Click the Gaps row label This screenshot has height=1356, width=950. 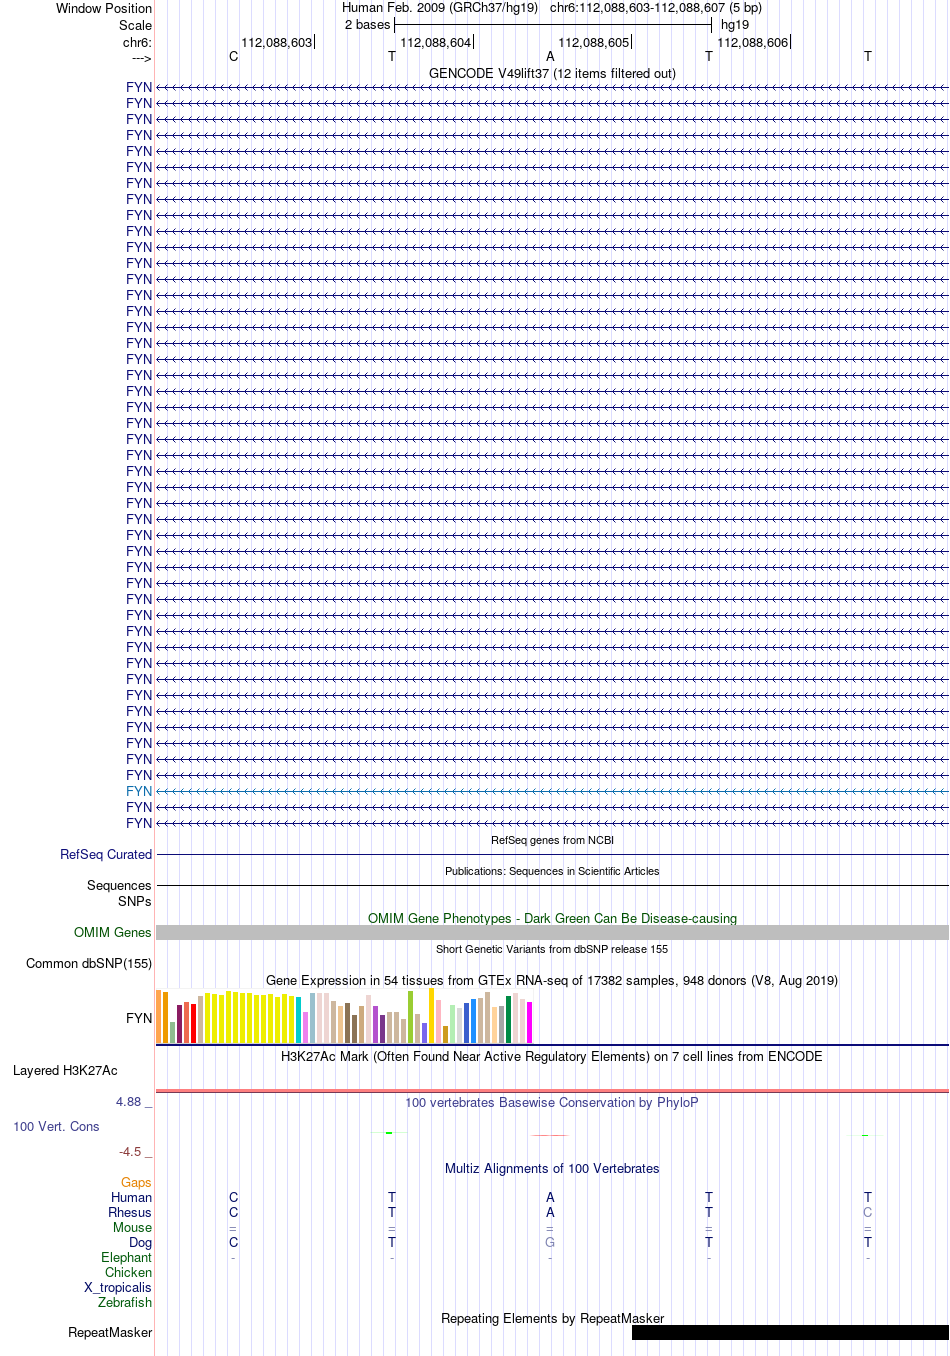[136, 1183]
